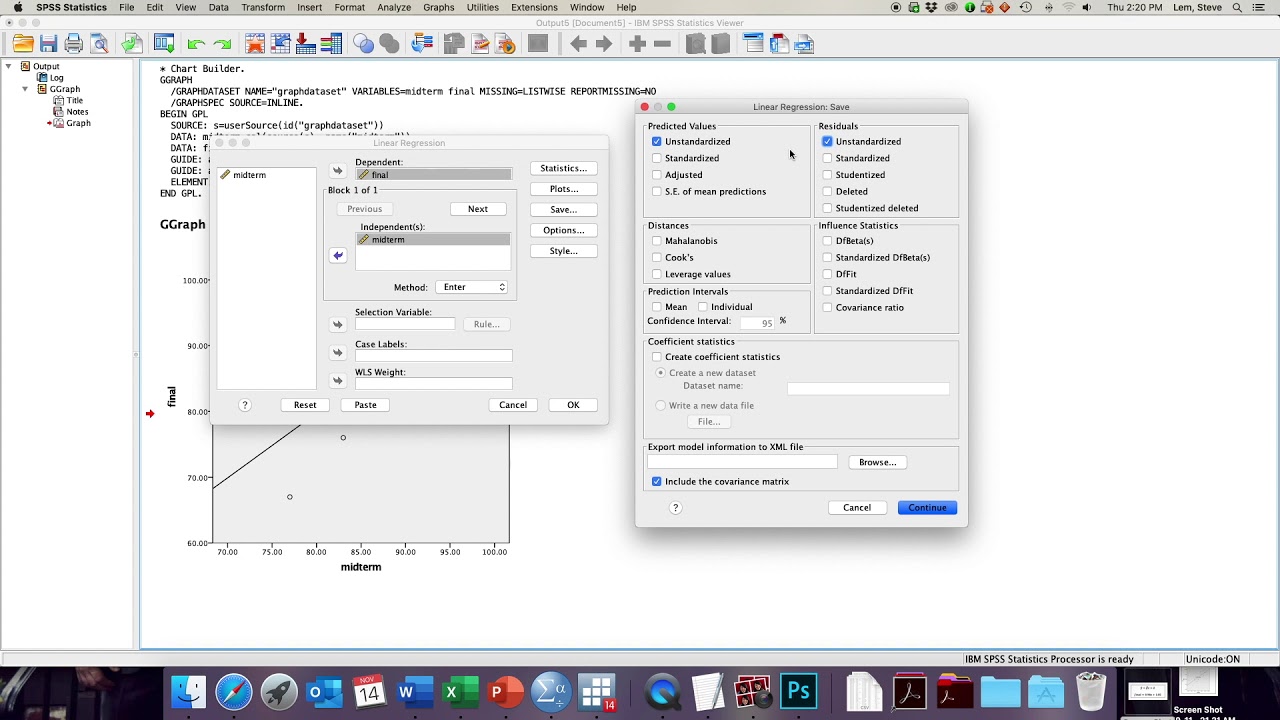Enable Create coefficient statistics
Screen dimensions: 1280x720
[656, 357]
